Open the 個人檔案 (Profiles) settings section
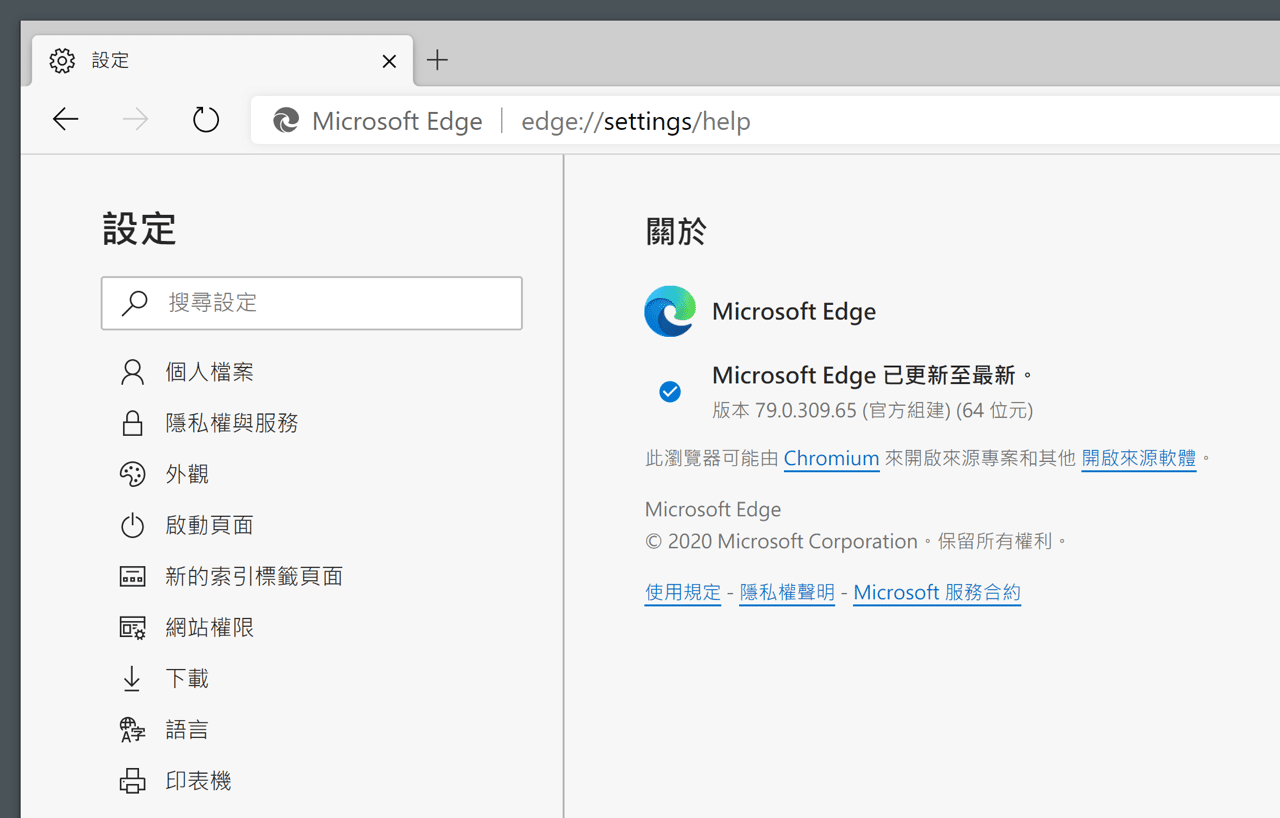The height and width of the screenshot is (818, 1280). (211, 371)
